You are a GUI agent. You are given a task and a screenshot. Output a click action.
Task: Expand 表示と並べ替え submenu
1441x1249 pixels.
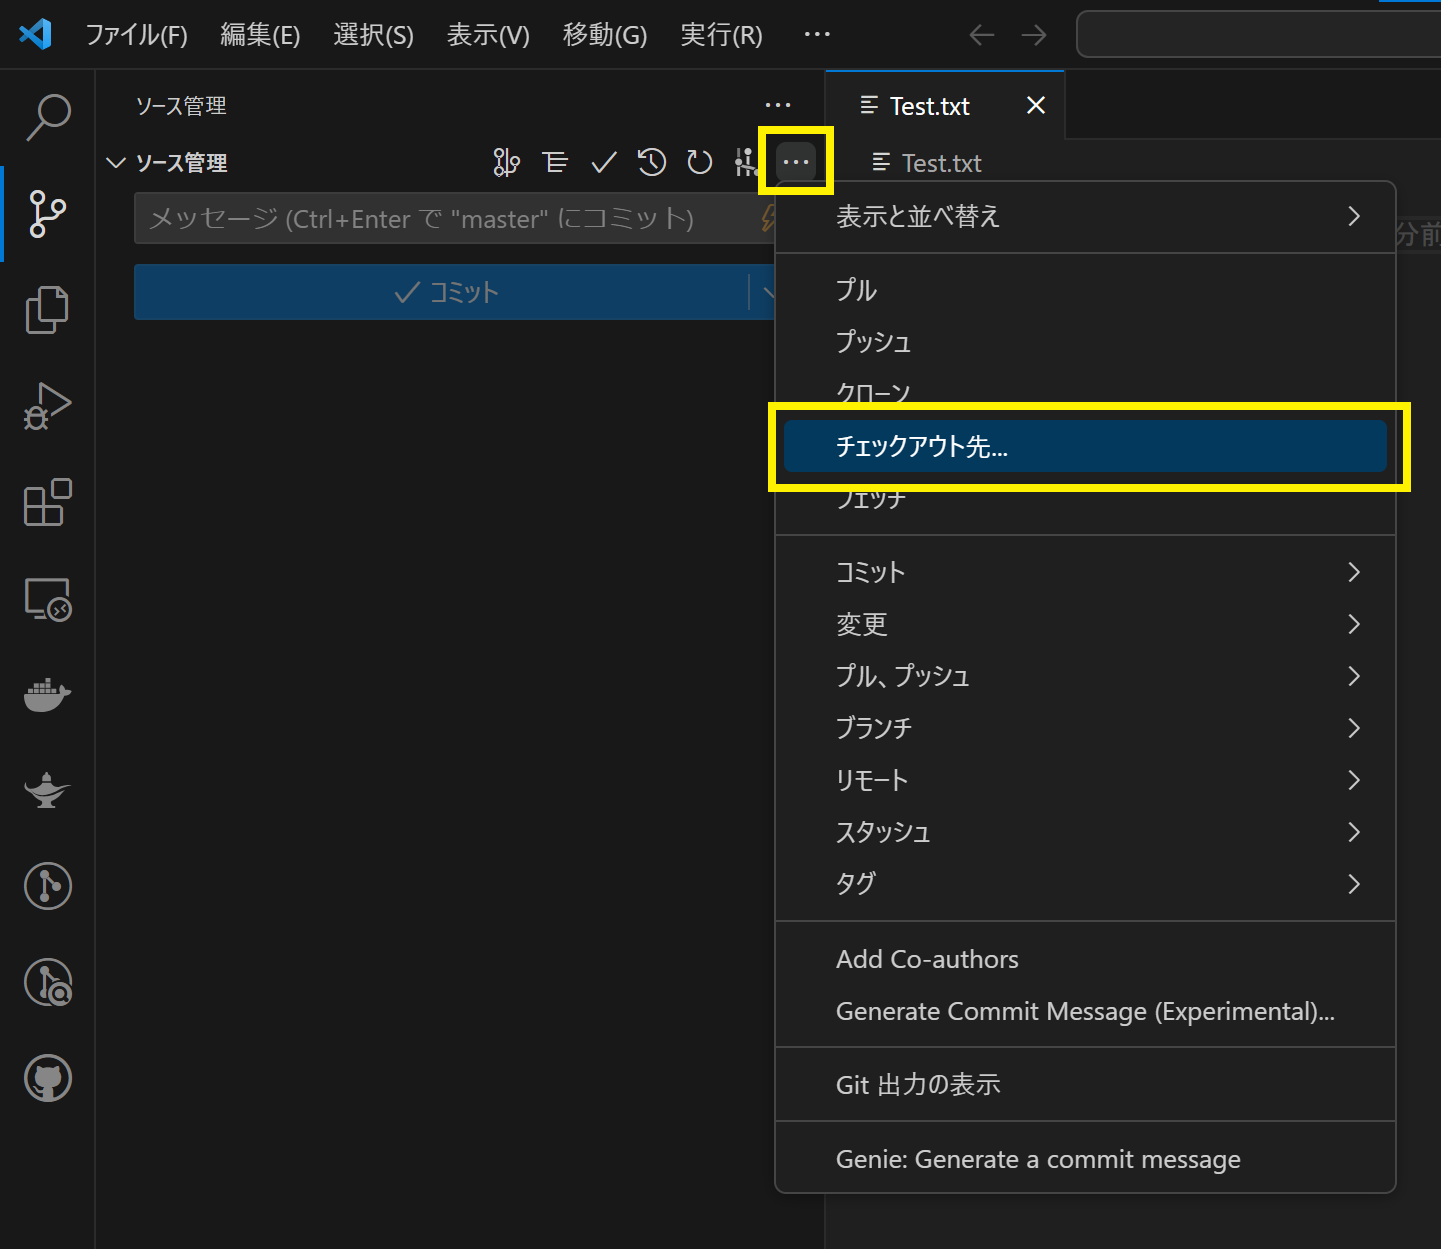tap(1085, 216)
